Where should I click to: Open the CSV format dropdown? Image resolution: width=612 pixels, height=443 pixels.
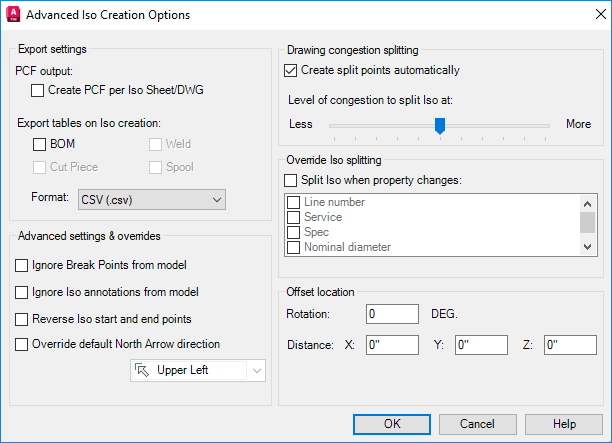(x=151, y=200)
